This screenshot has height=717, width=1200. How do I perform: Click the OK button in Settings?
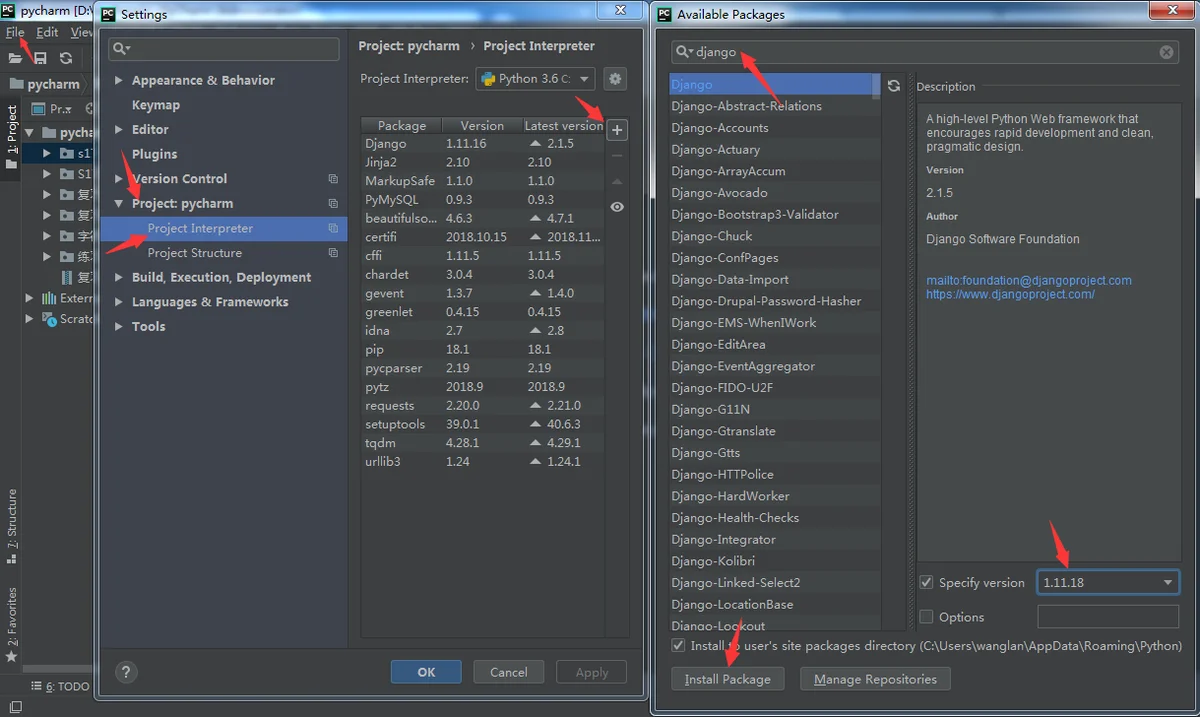tap(426, 672)
